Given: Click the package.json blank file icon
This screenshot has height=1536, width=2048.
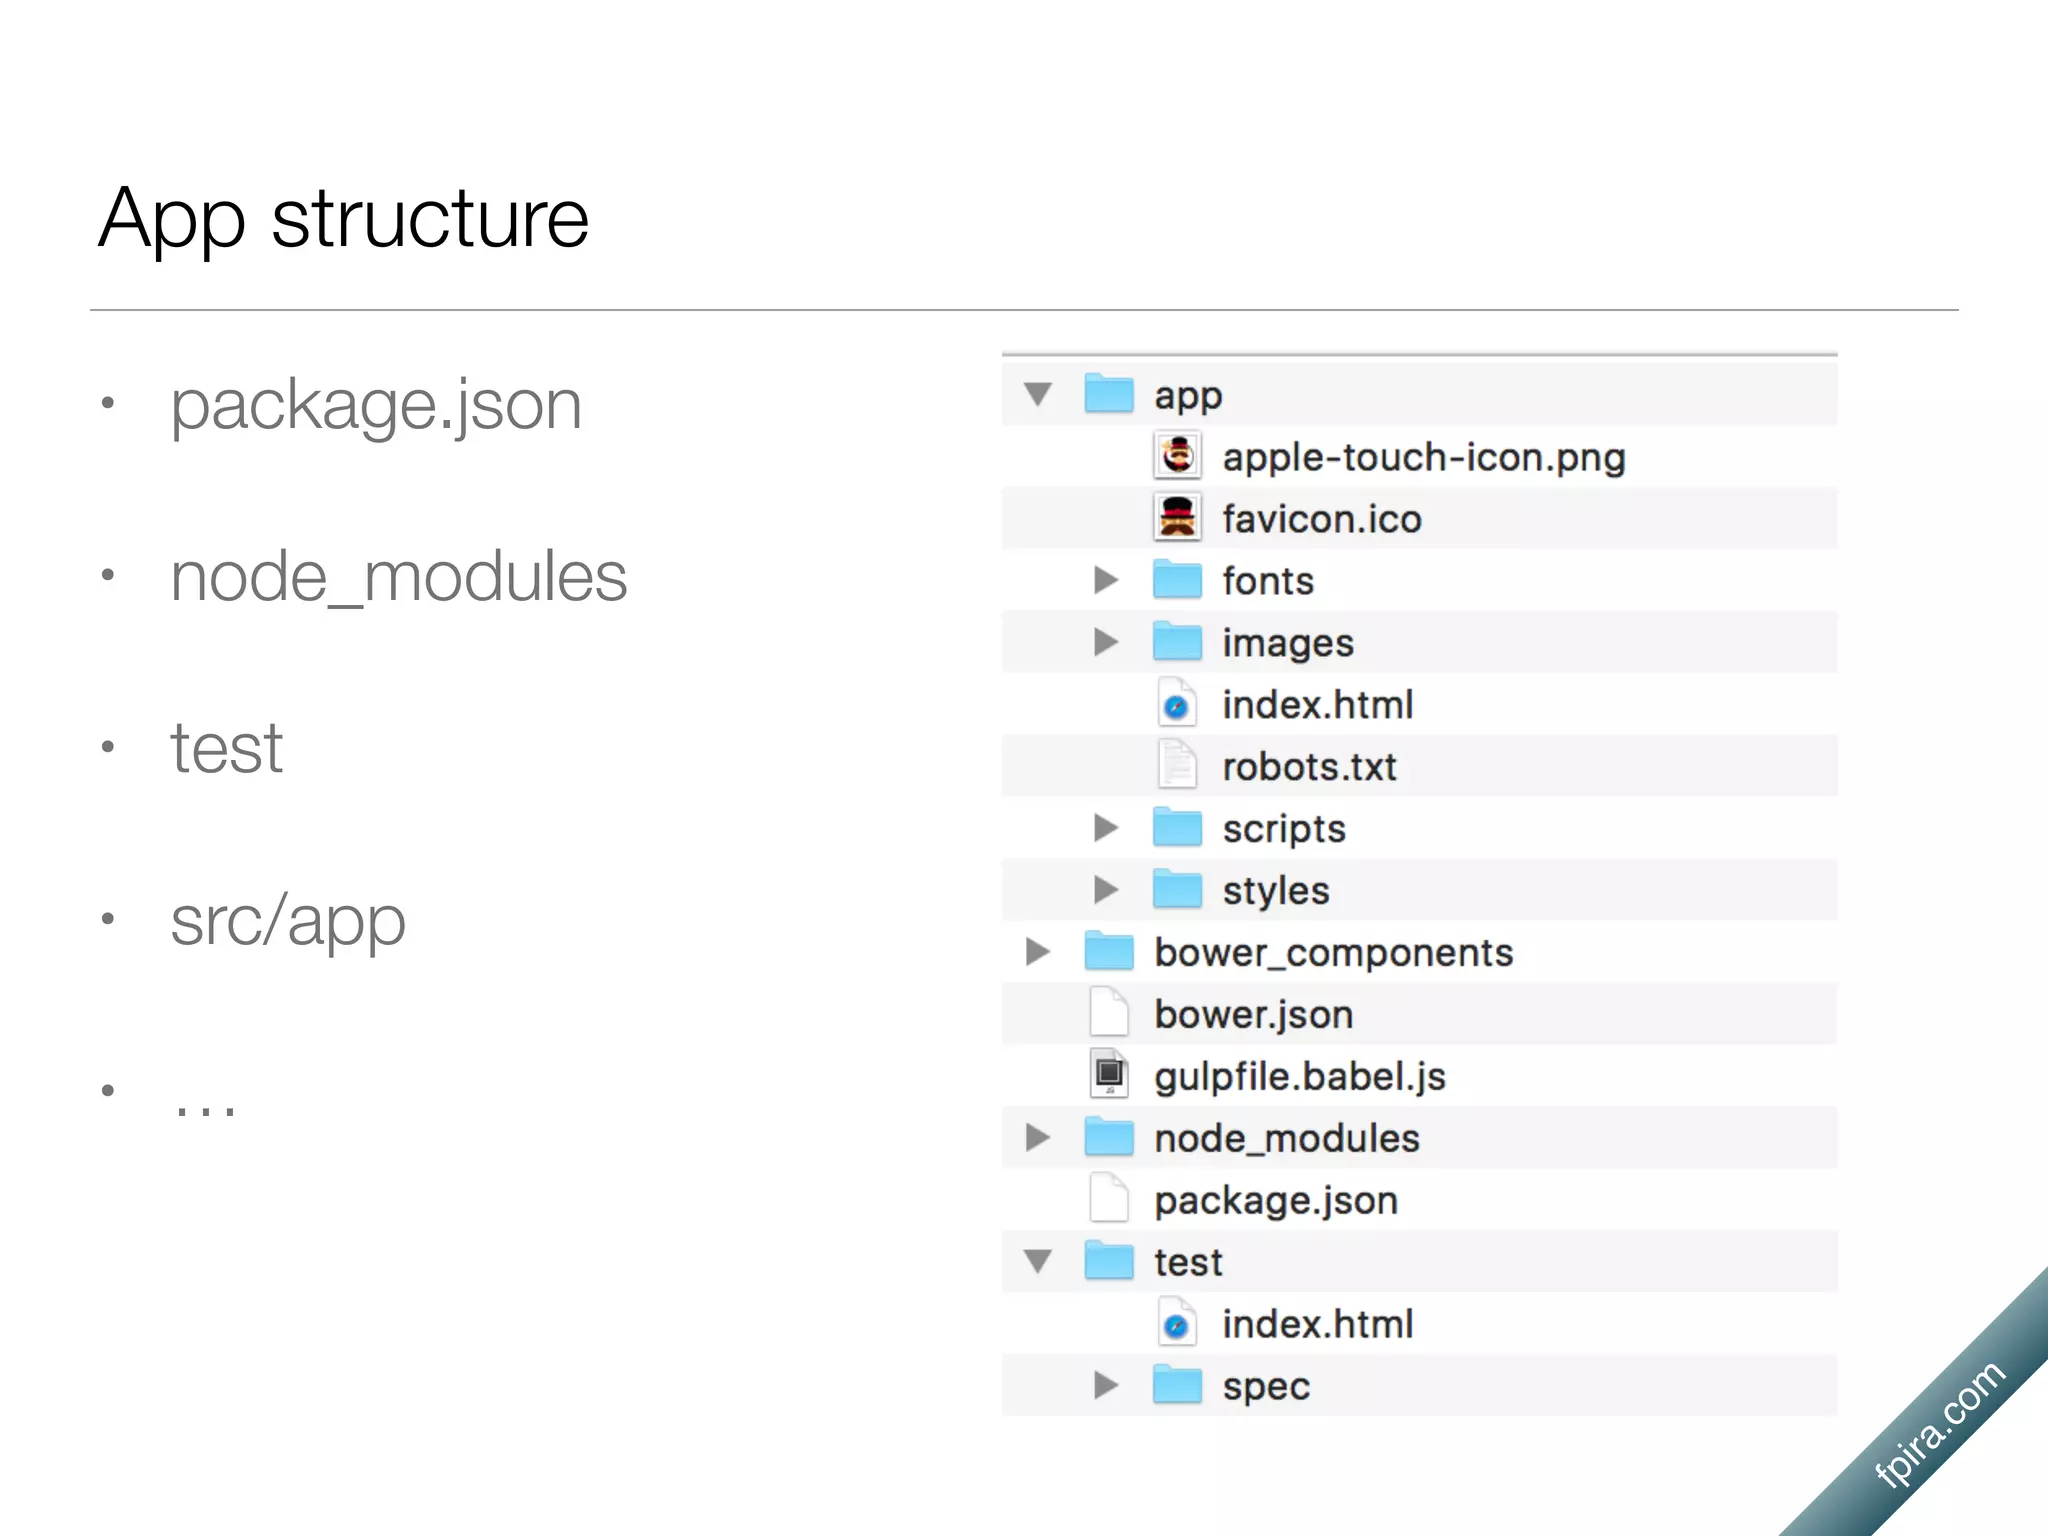Looking at the screenshot, I should tap(1109, 1198).
